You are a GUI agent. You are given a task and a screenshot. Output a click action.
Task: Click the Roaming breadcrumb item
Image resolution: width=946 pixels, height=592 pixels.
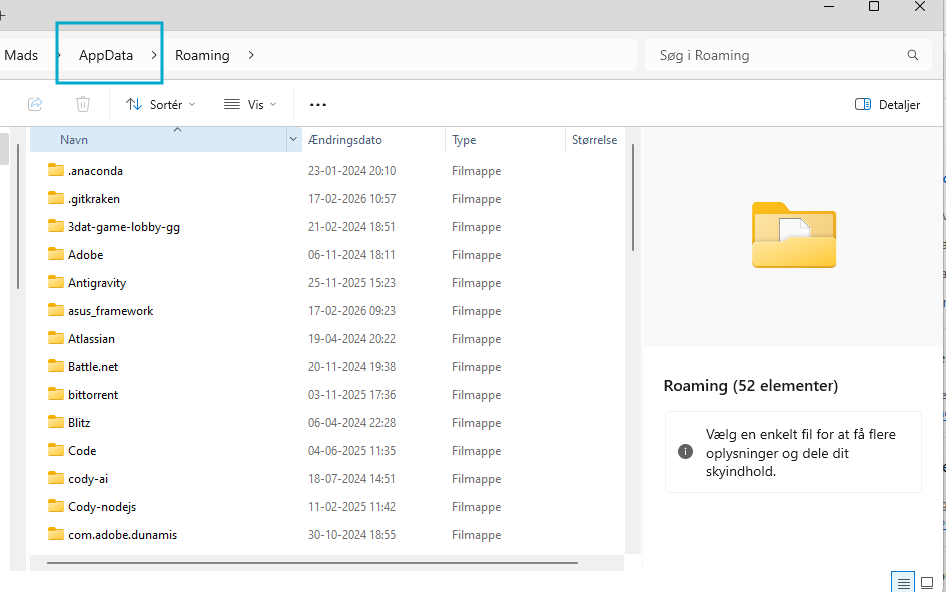pyautogui.click(x=201, y=55)
